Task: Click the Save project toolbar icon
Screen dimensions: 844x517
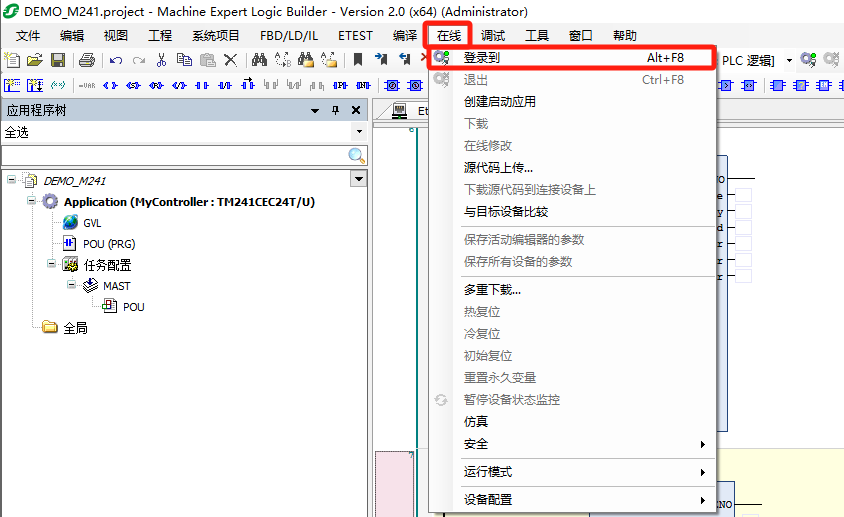Action: click(58, 60)
